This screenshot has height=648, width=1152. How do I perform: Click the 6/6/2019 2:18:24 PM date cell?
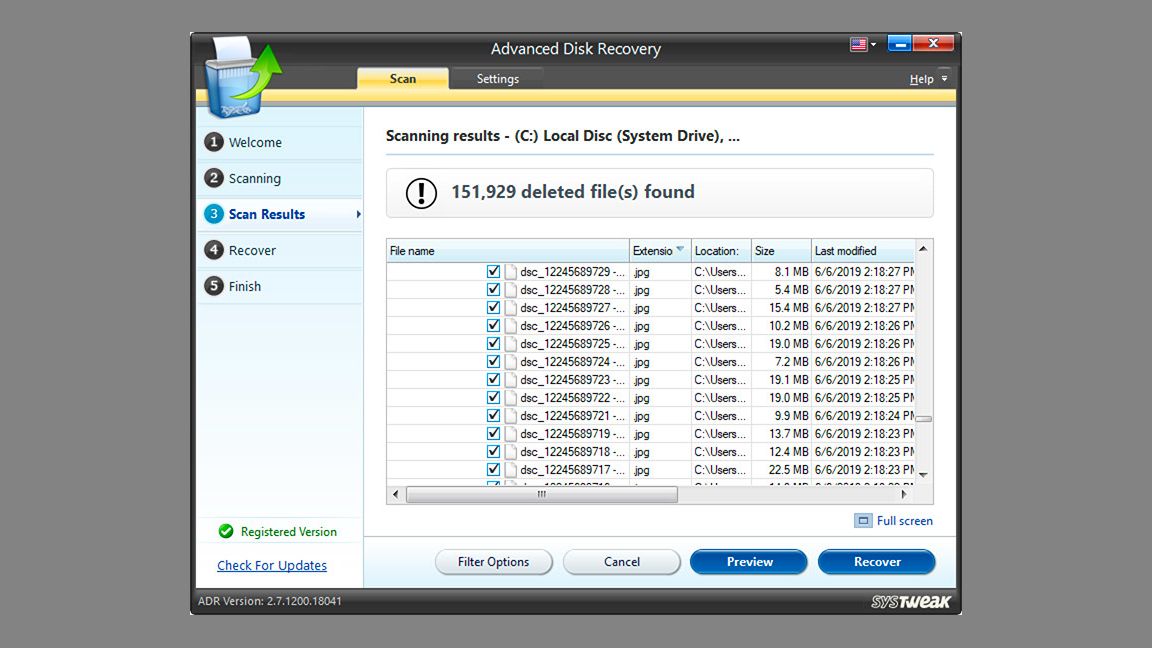pyautogui.click(x=865, y=416)
